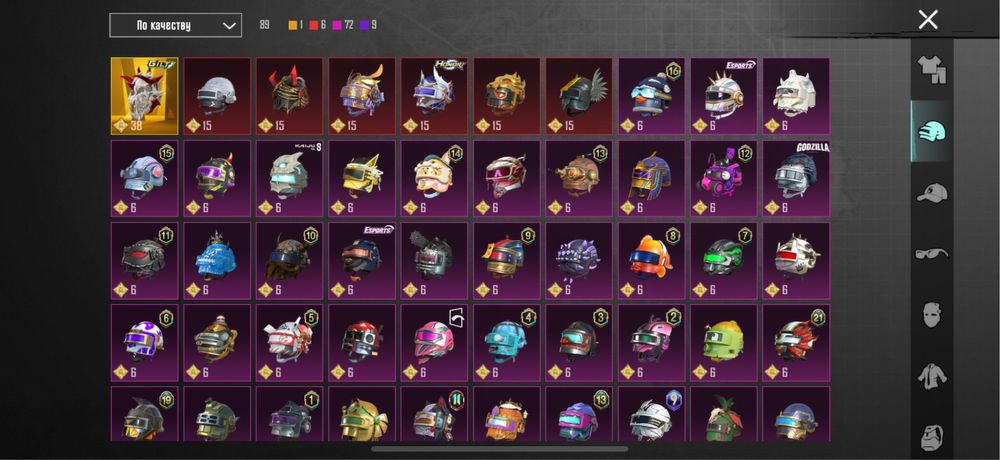Image resolution: width=1000 pixels, height=460 pixels.
Task: Select the face mask category icon
Action: (x=932, y=315)
